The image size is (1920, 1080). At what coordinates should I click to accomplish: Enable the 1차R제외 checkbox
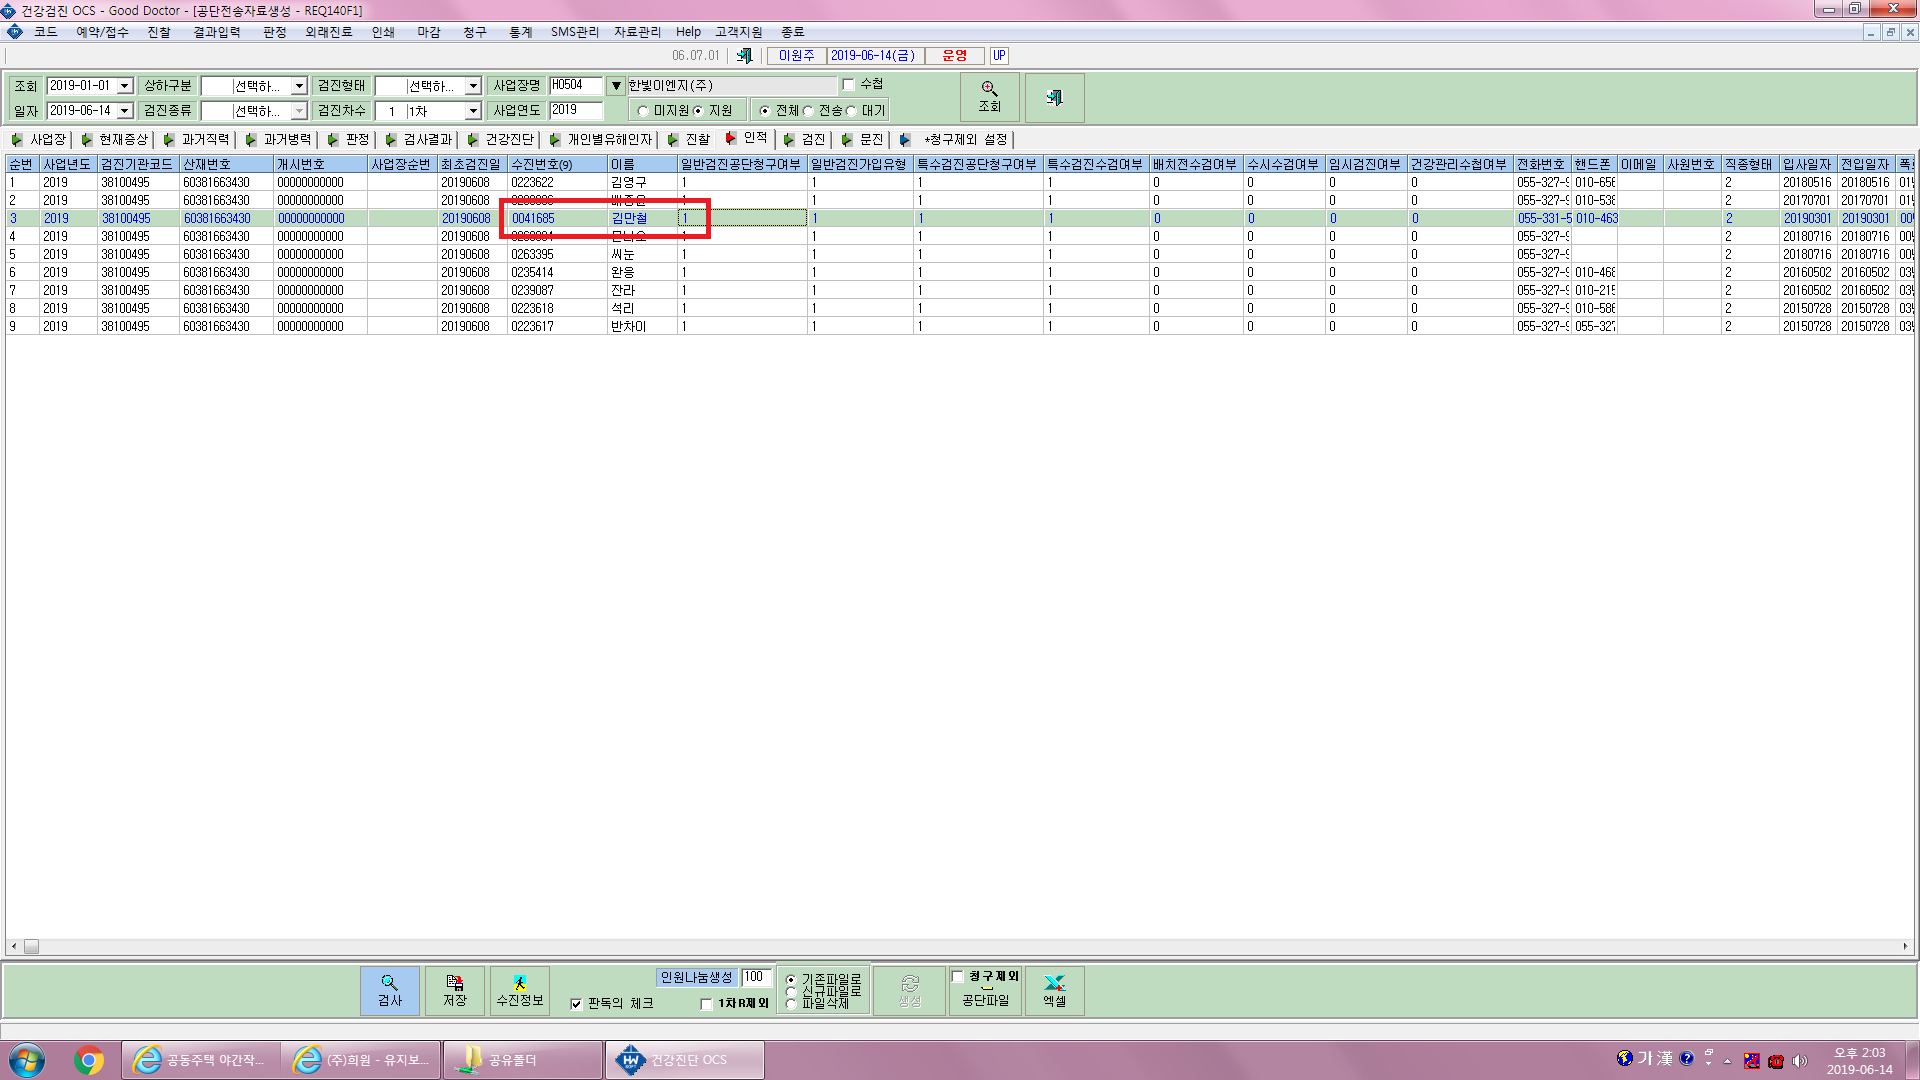pyautogui.click(x=706, y=1004)
